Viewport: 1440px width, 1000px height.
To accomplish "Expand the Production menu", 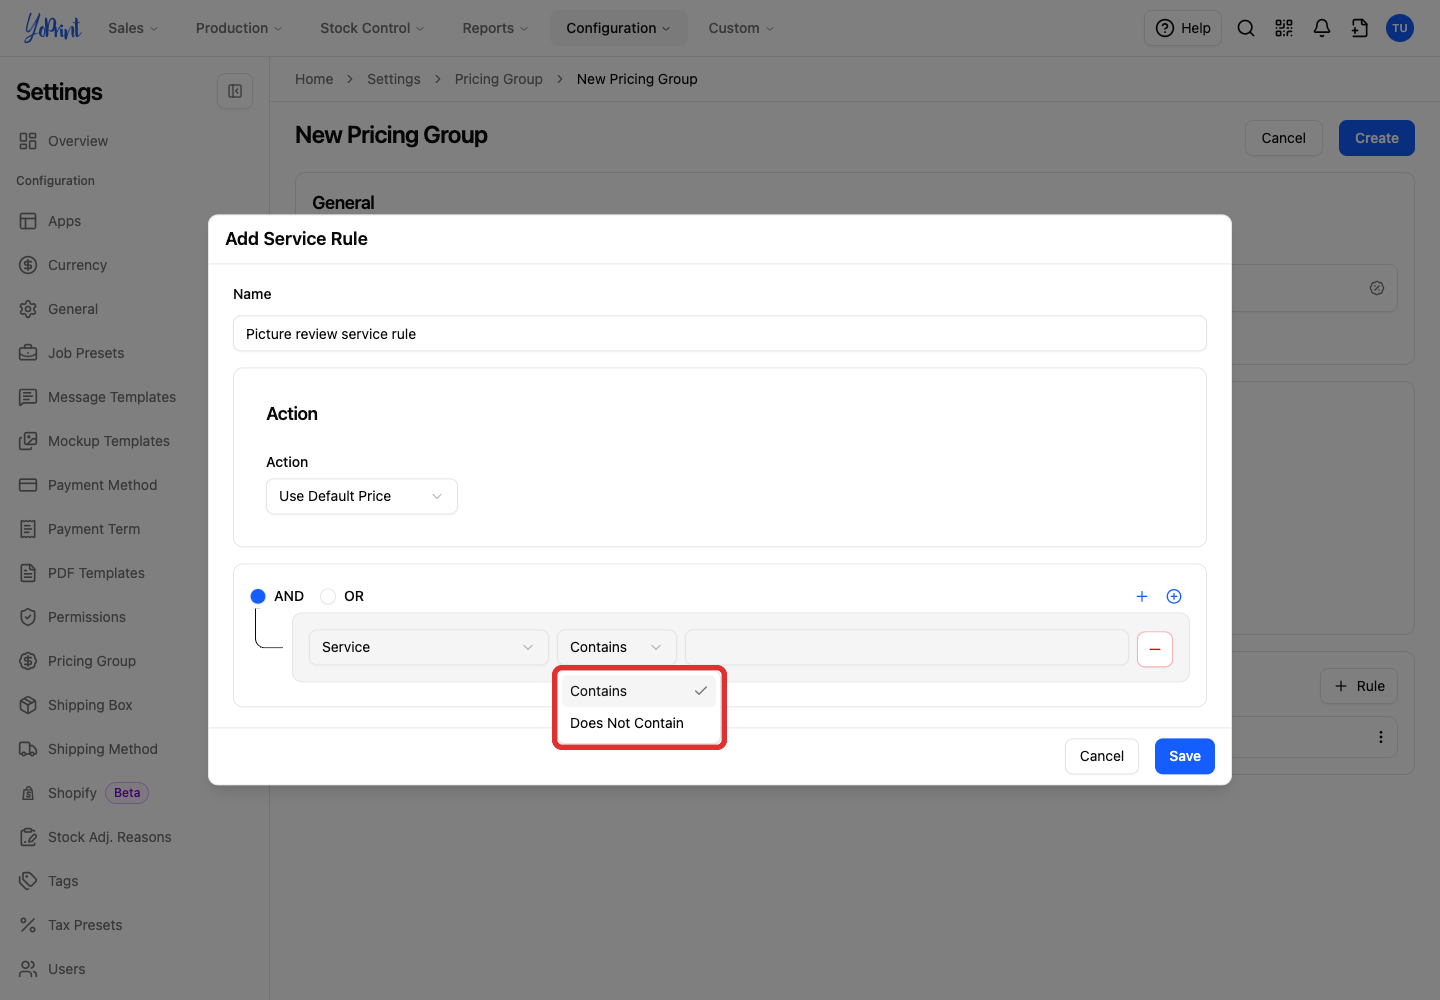I will pyautogui.click(x=239, y=28).
